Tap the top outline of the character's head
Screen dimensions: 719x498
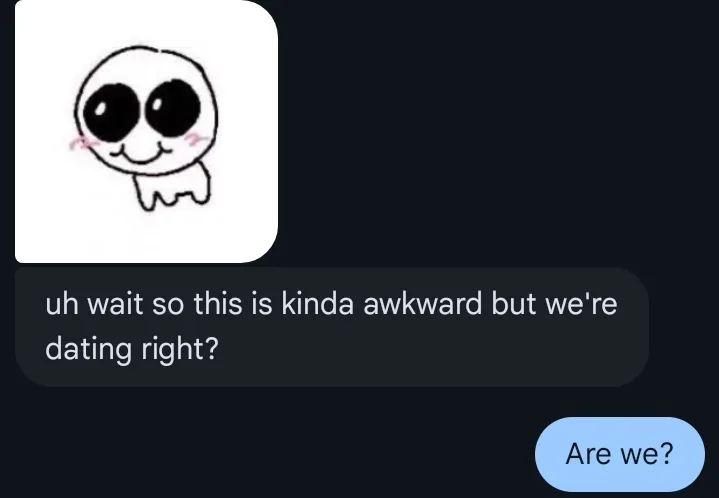click(x=142, y=49)
